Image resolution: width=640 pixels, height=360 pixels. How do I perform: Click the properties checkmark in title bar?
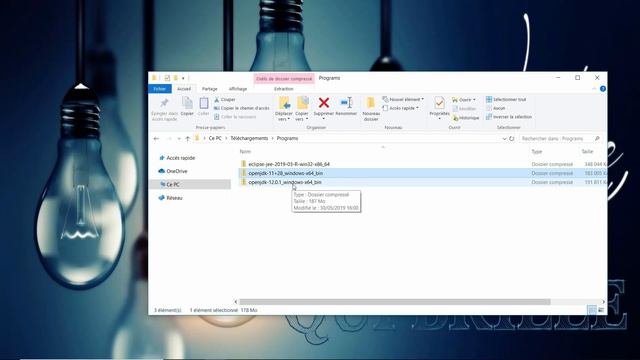tap(167, 78)
